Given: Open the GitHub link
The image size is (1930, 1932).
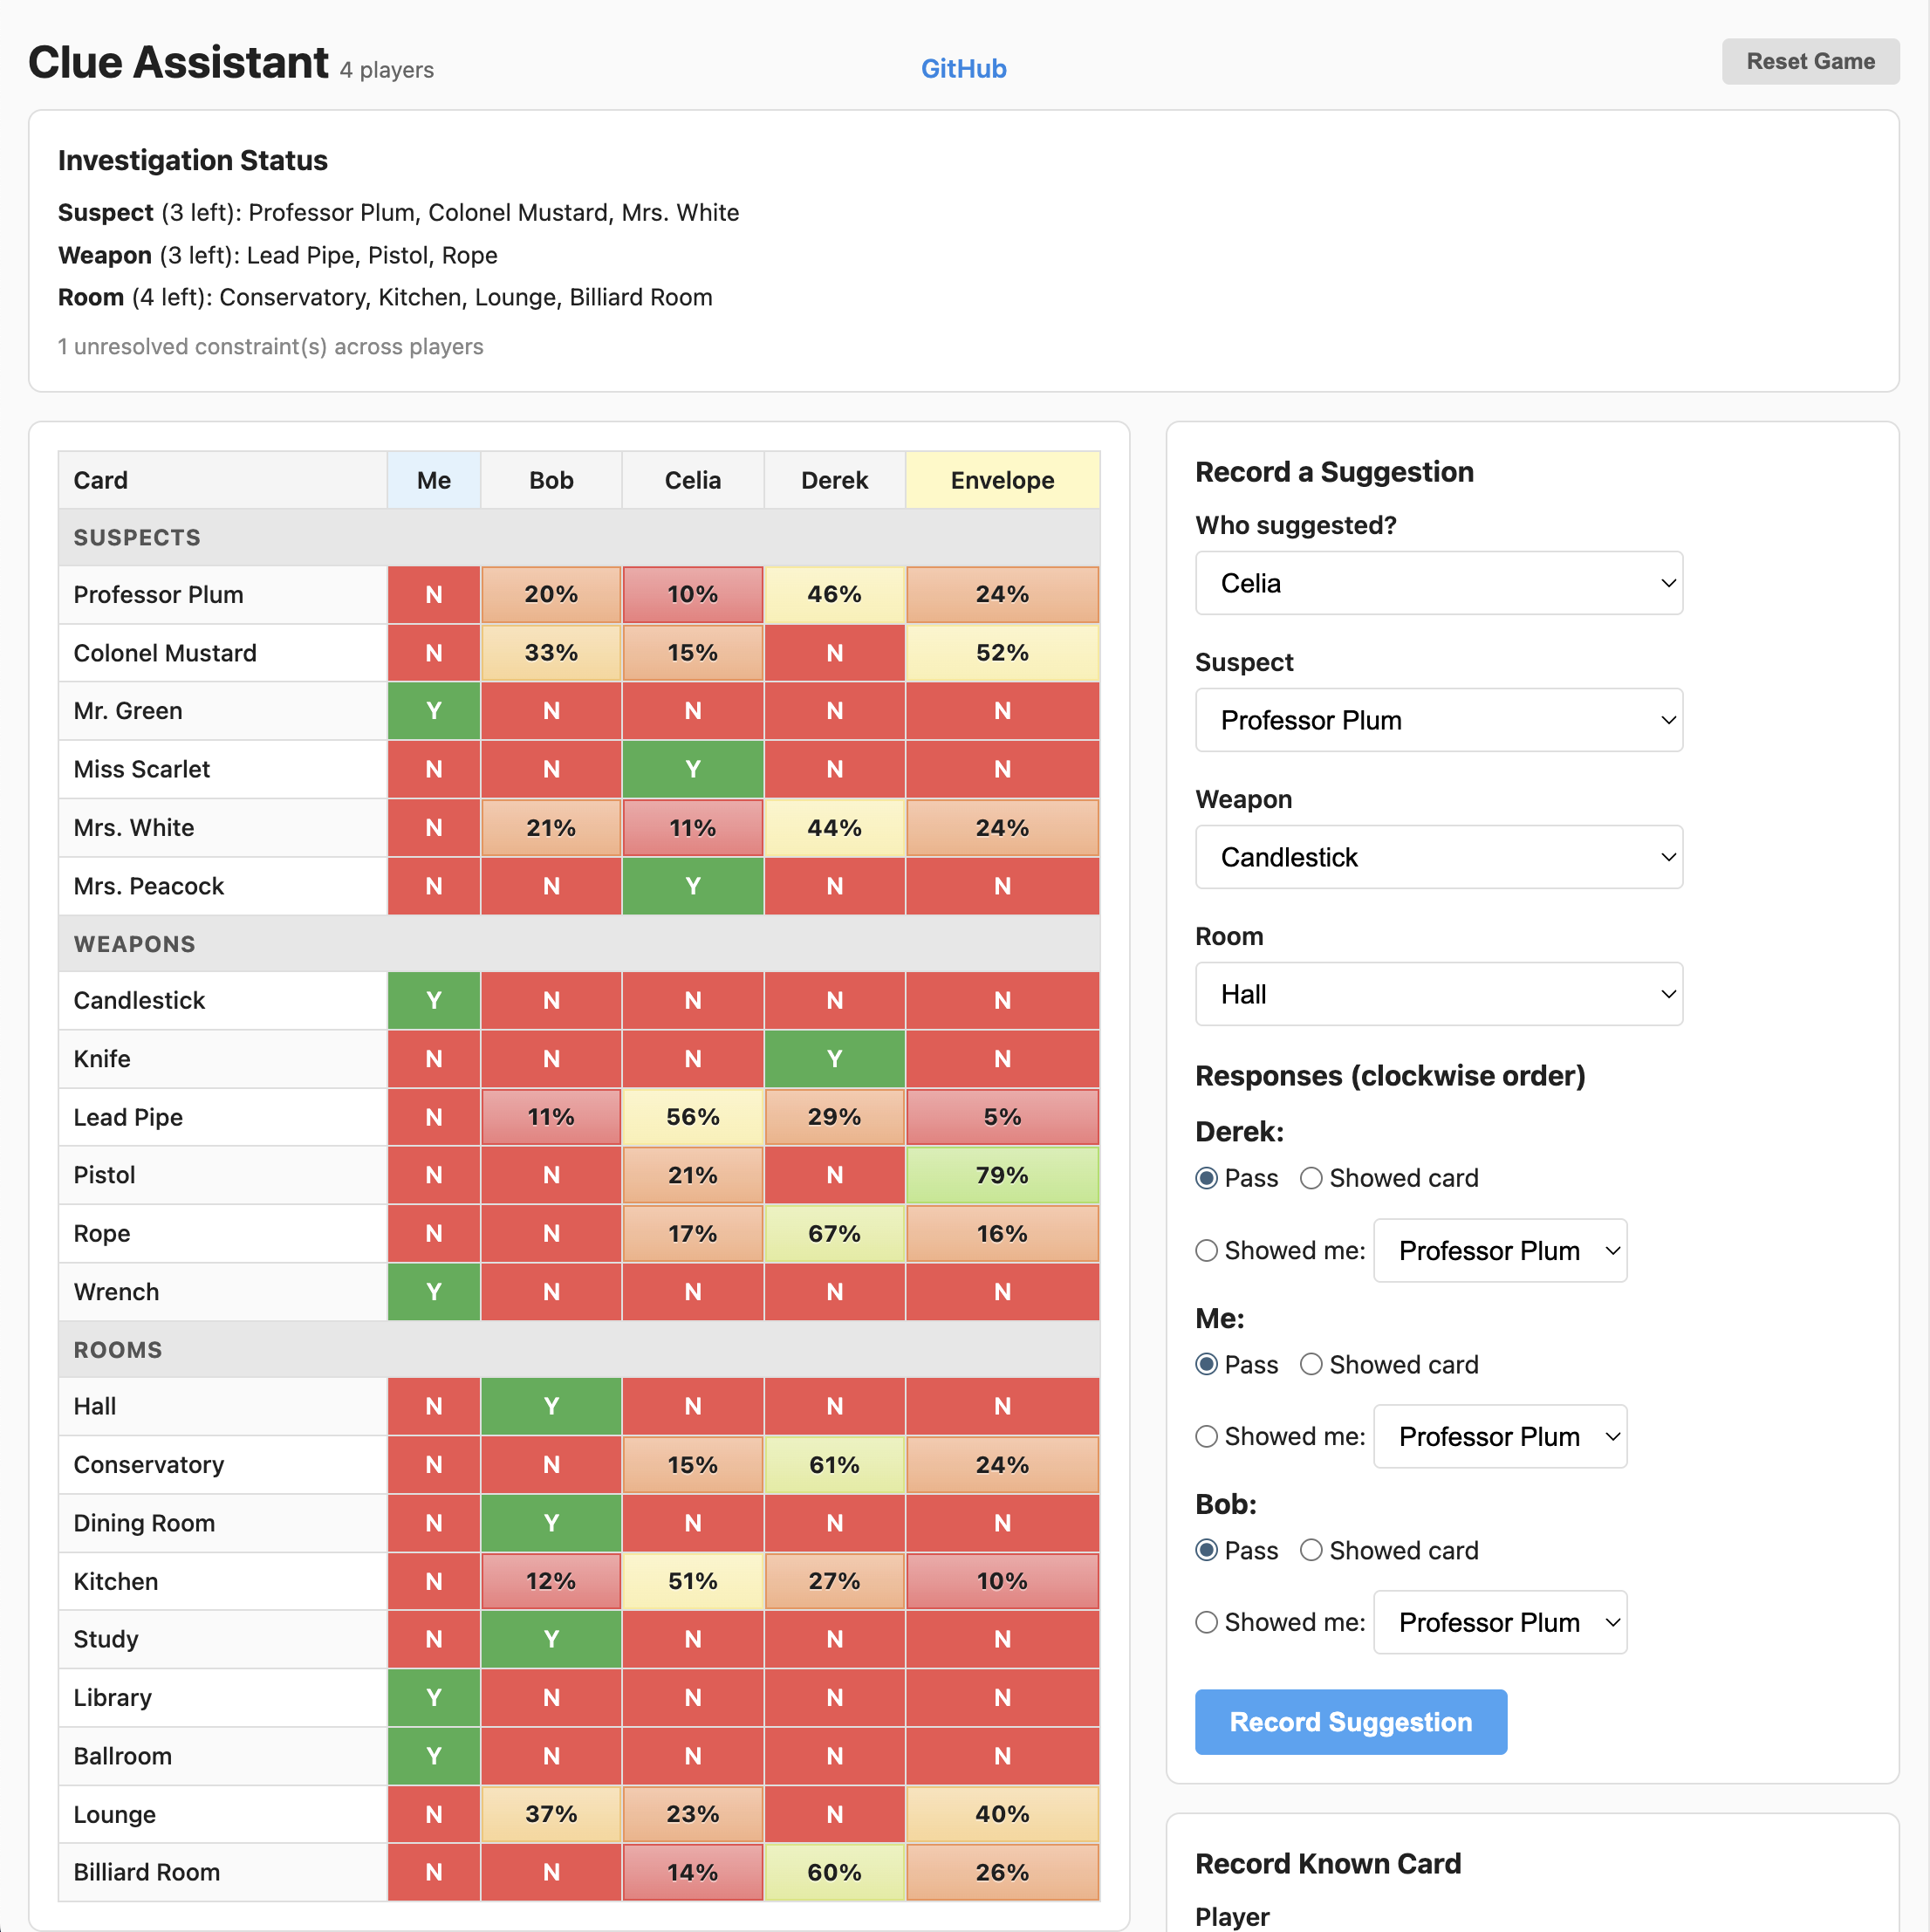Looking at the screenshot, I should (x=962, y=68).
